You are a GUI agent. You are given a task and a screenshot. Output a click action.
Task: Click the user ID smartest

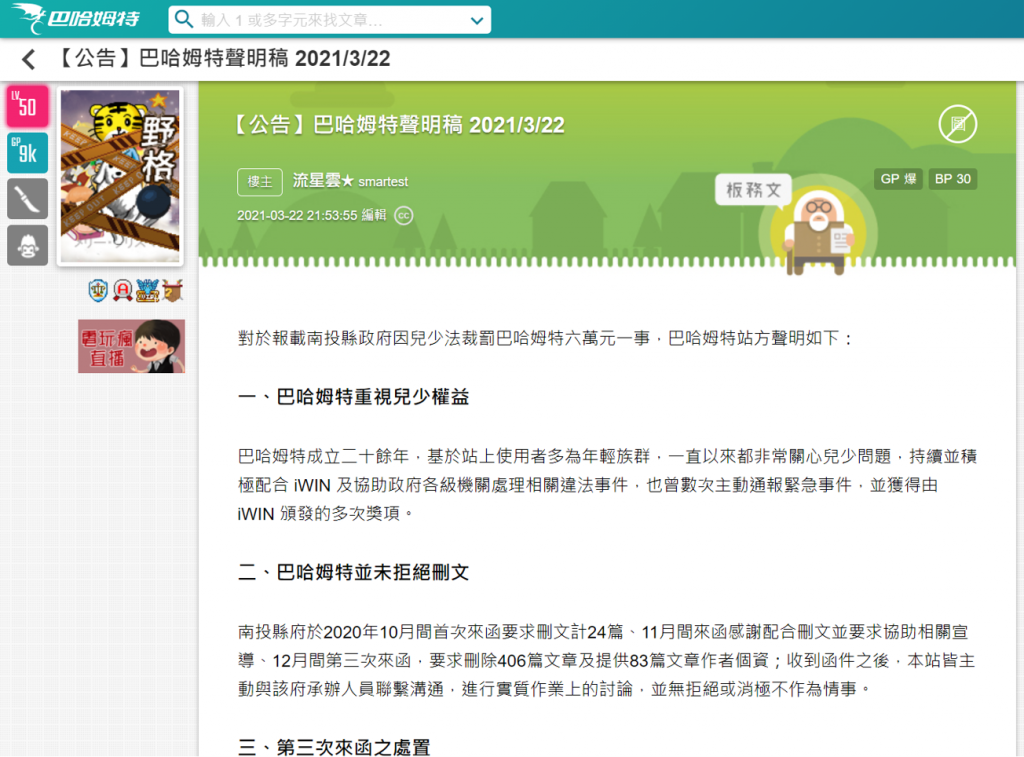(x=383, y=182)
